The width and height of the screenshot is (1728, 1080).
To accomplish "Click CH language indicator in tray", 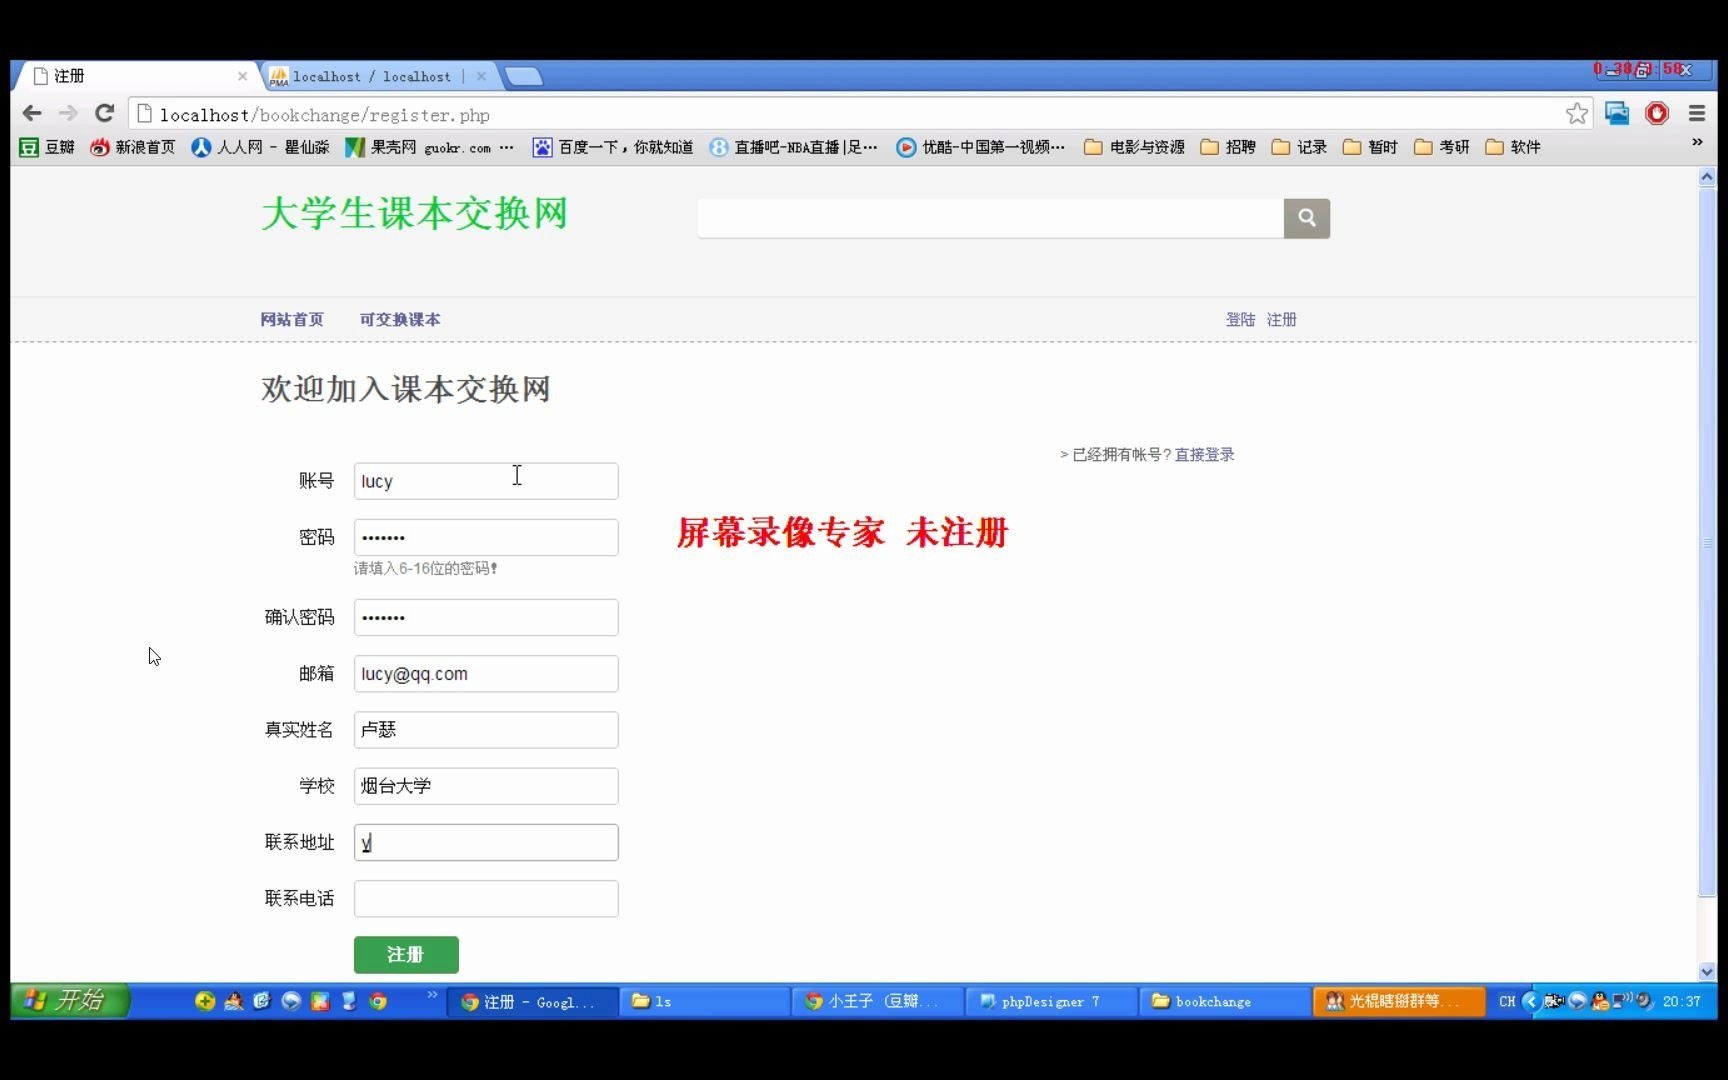I will [x=1507, y=1001].
